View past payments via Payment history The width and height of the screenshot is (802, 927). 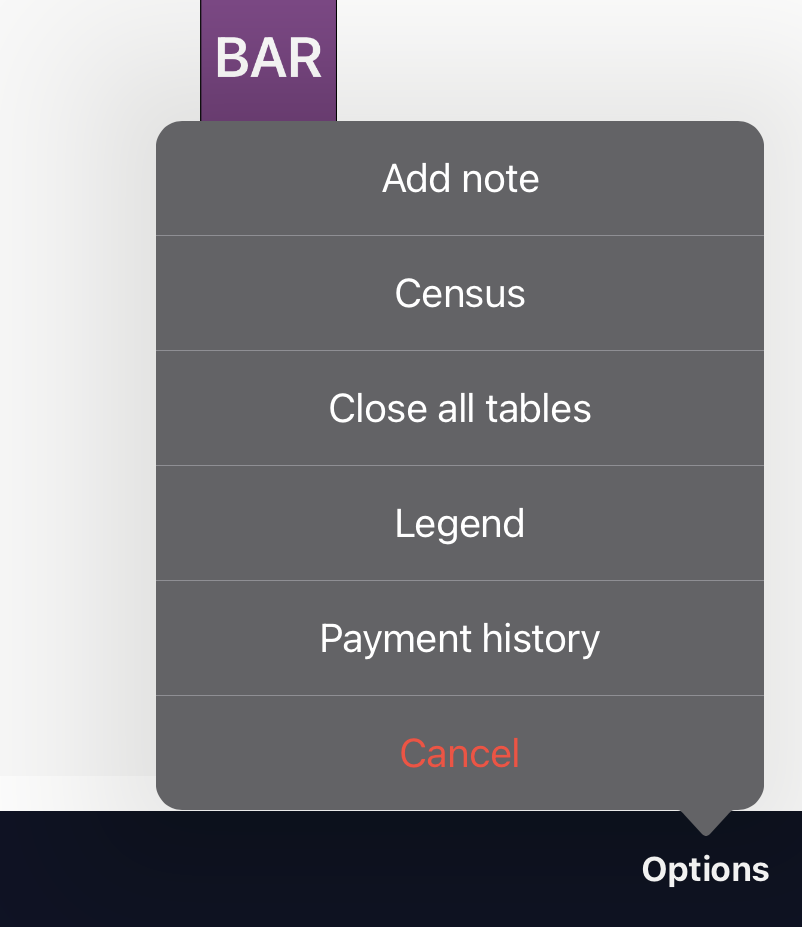coord(460,638)
